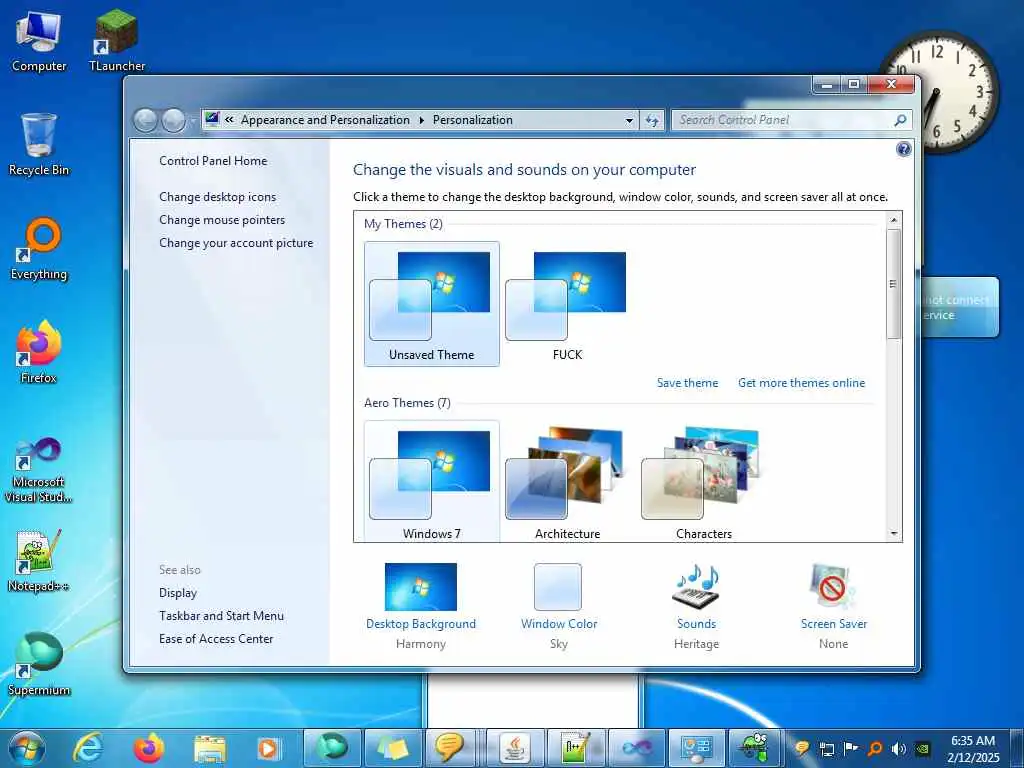Select the Recycle Bin desktop icon
Viewport: 1024px width, 768px height.
coord(39,144)
